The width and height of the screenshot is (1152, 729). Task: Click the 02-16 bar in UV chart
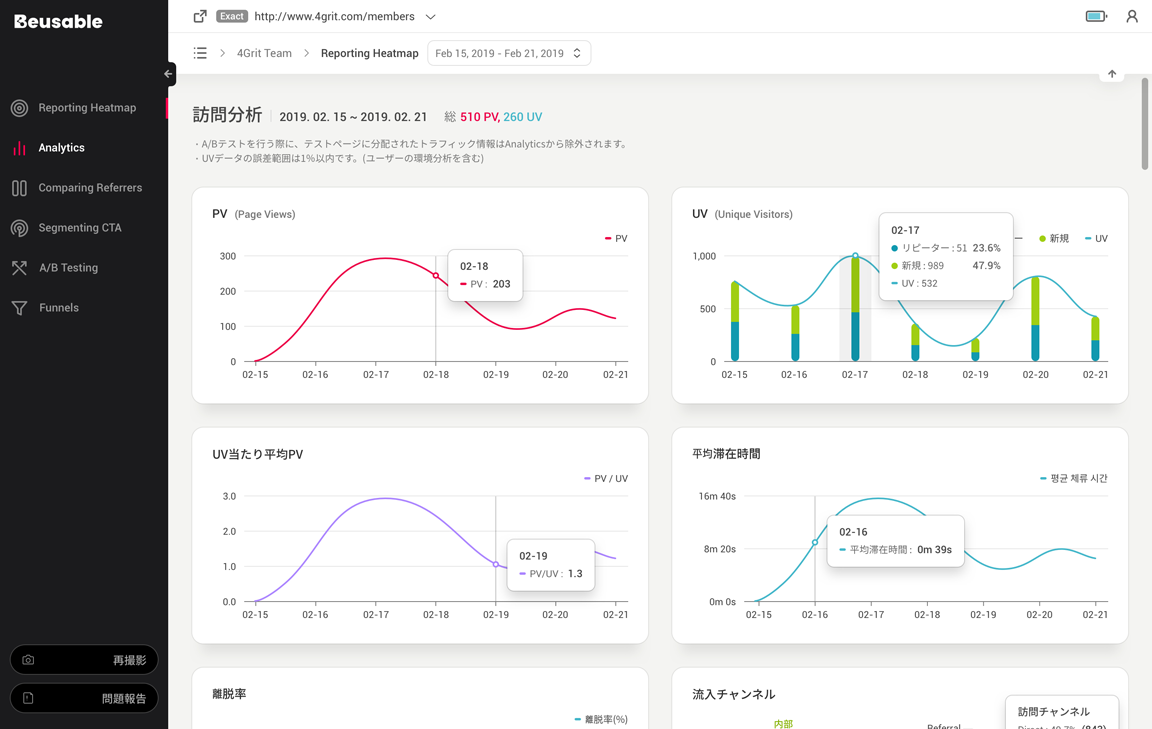pyautogui.click(x=795, y=333)
